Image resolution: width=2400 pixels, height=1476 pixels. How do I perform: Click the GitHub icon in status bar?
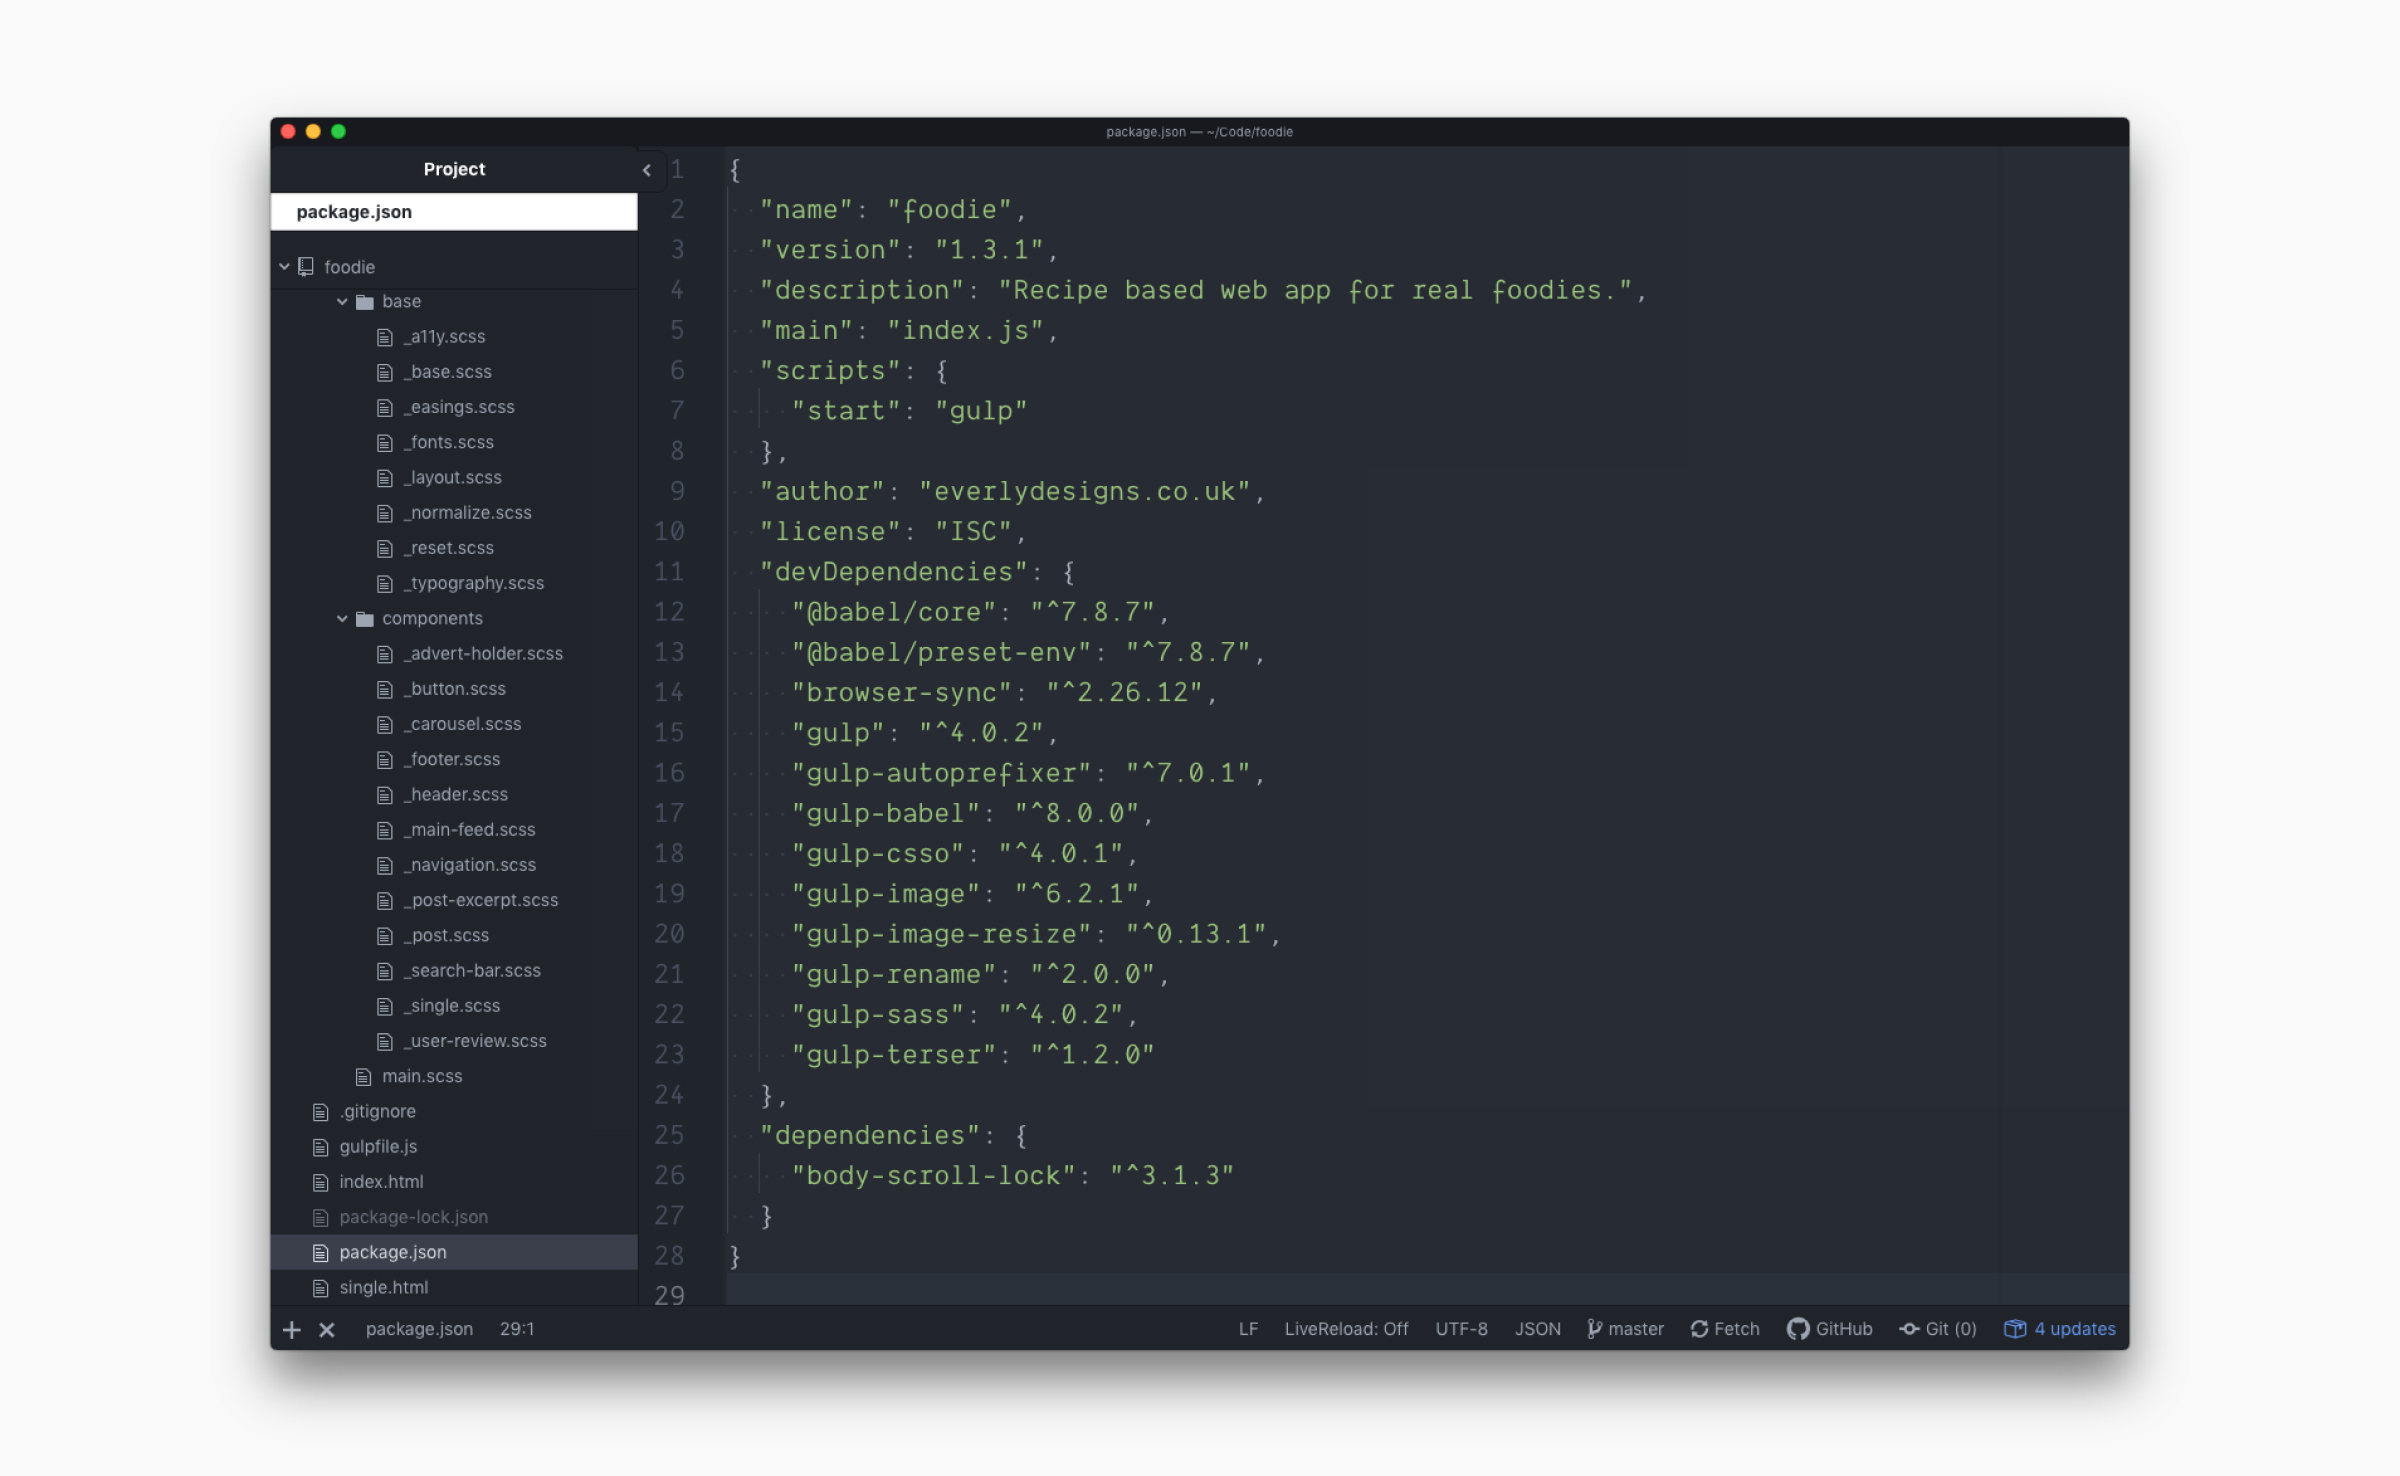click(x=1797, y=1329)
